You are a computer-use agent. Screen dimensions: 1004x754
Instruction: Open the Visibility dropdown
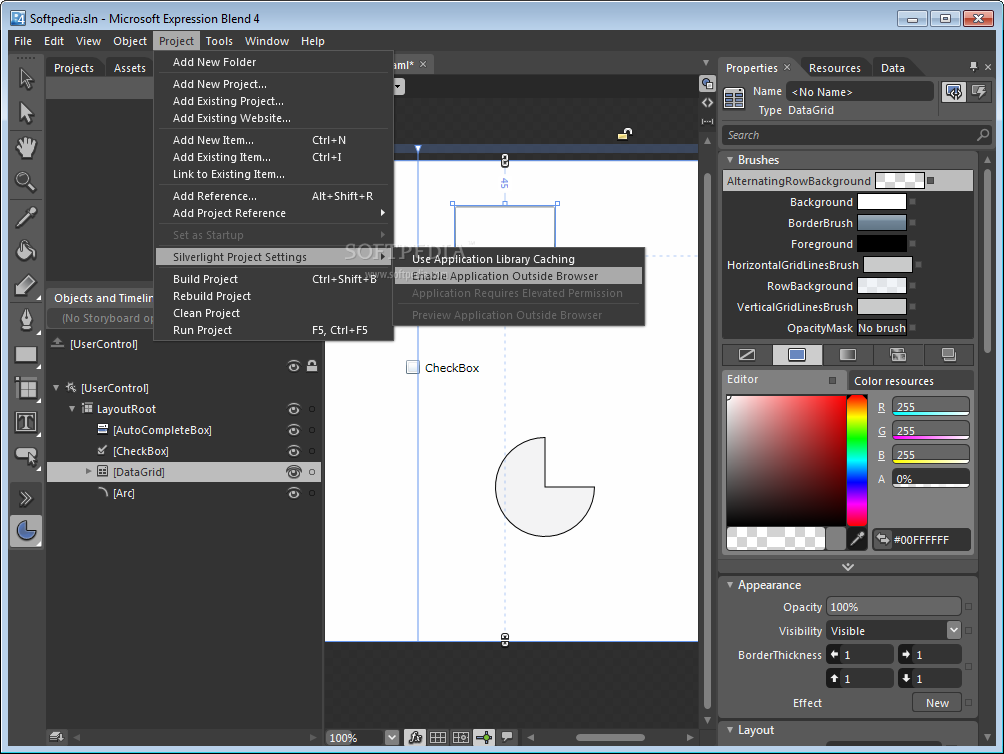[x=953, y=630]
